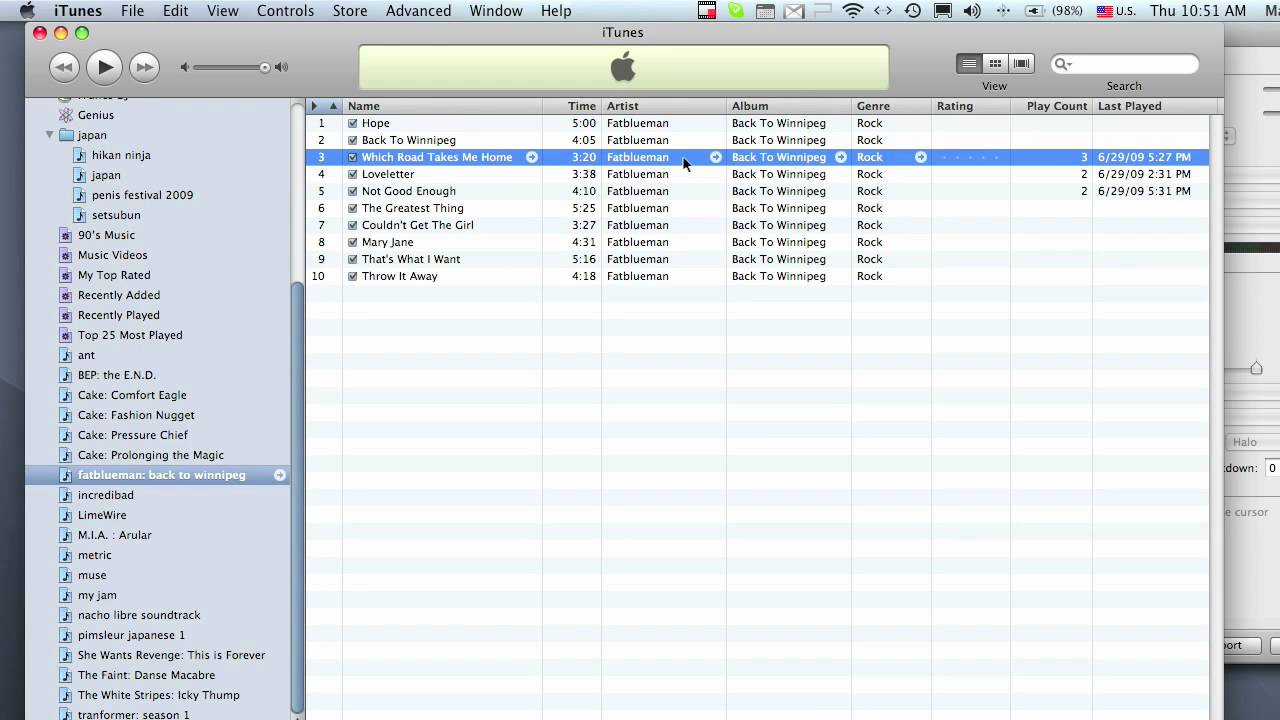This screenshot has height=720, width=1280.
Task: Uncheck the Back To Winnipeg song checkbox
Action: coord(352,140)
